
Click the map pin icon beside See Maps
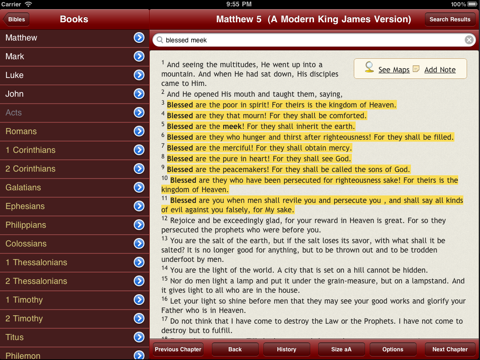tap(369, 67)
